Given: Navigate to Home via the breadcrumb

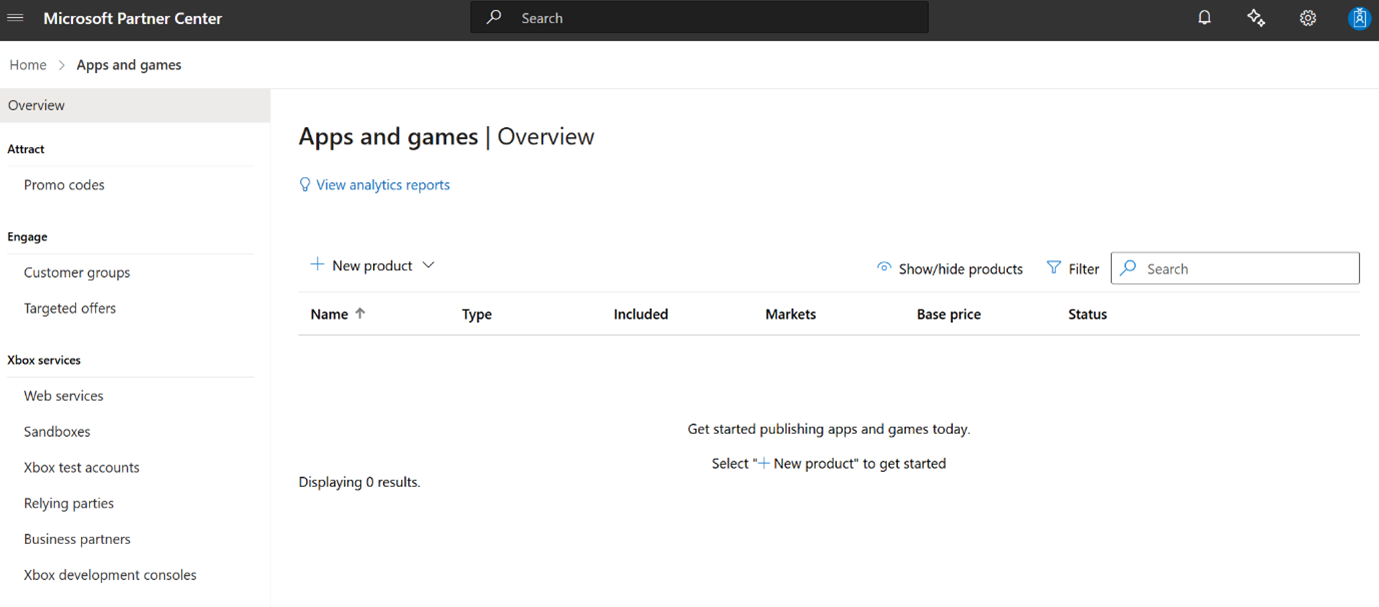Looking at the screenshot, I should [27, 64].
